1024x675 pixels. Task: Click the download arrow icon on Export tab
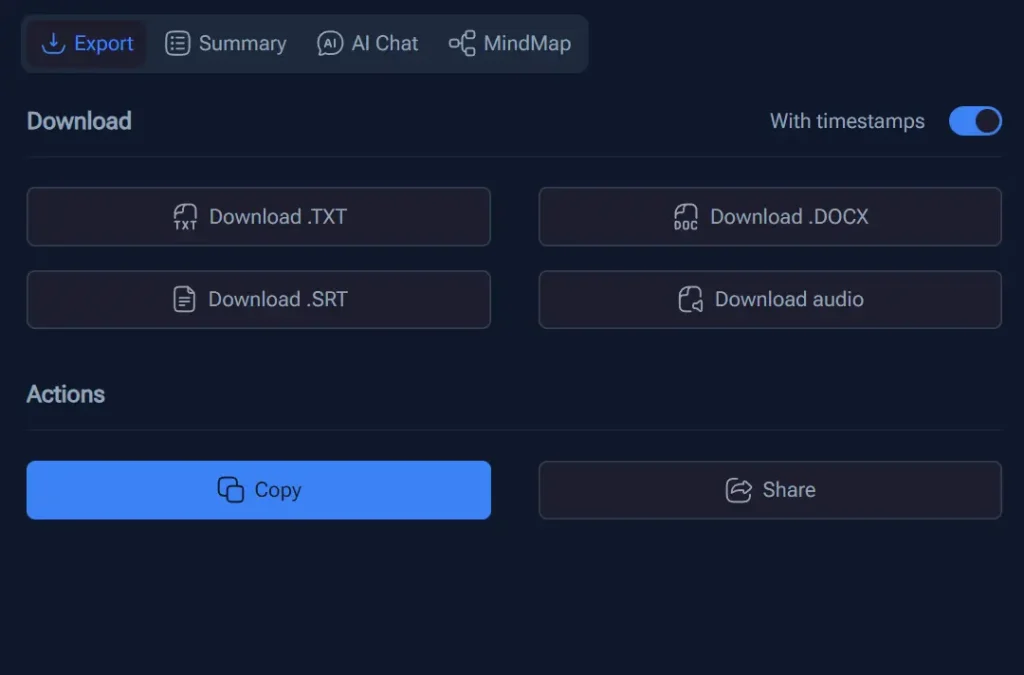(52, 43)
